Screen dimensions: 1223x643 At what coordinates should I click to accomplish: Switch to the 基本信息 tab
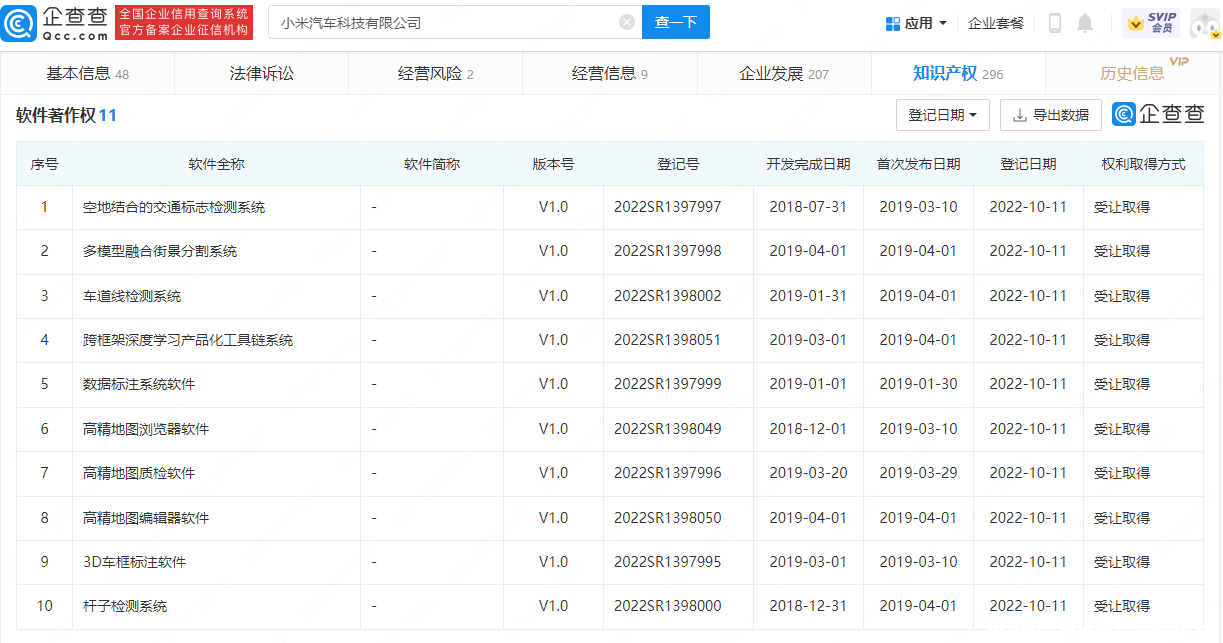pos(87,74)
